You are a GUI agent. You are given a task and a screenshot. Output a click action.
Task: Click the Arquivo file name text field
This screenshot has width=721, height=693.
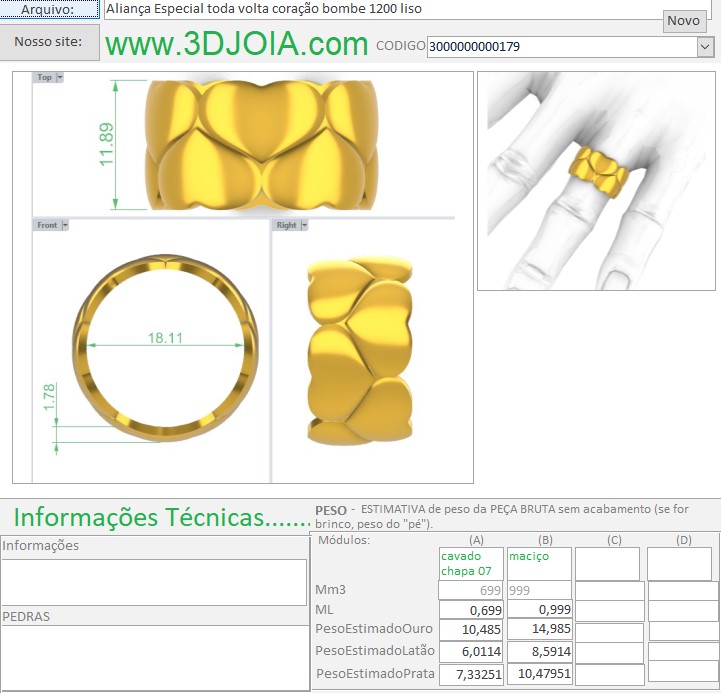point(380,9)
